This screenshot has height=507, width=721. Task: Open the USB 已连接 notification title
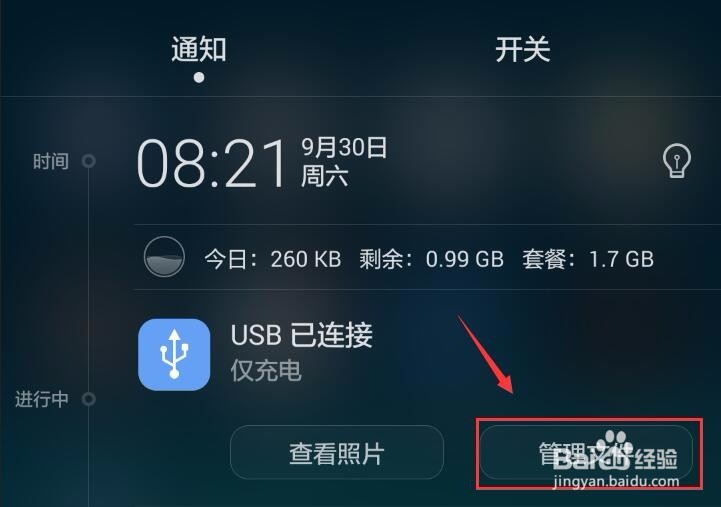pyautogui.click(x=302, y=335)
